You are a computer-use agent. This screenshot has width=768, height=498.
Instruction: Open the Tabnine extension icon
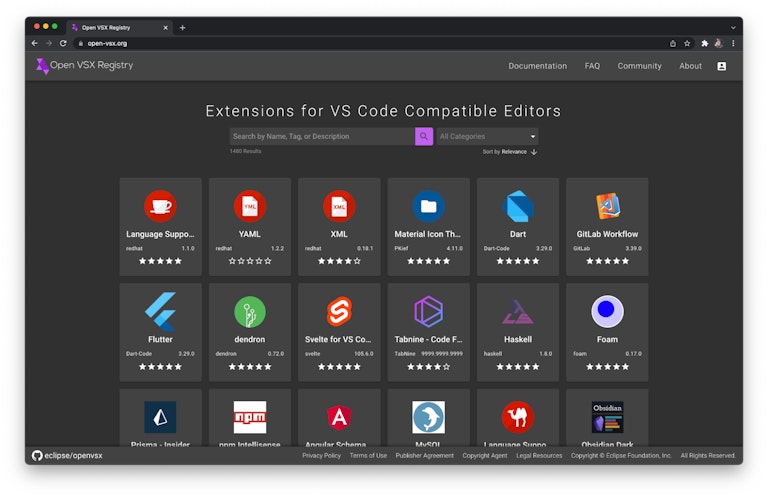point(428,311)
